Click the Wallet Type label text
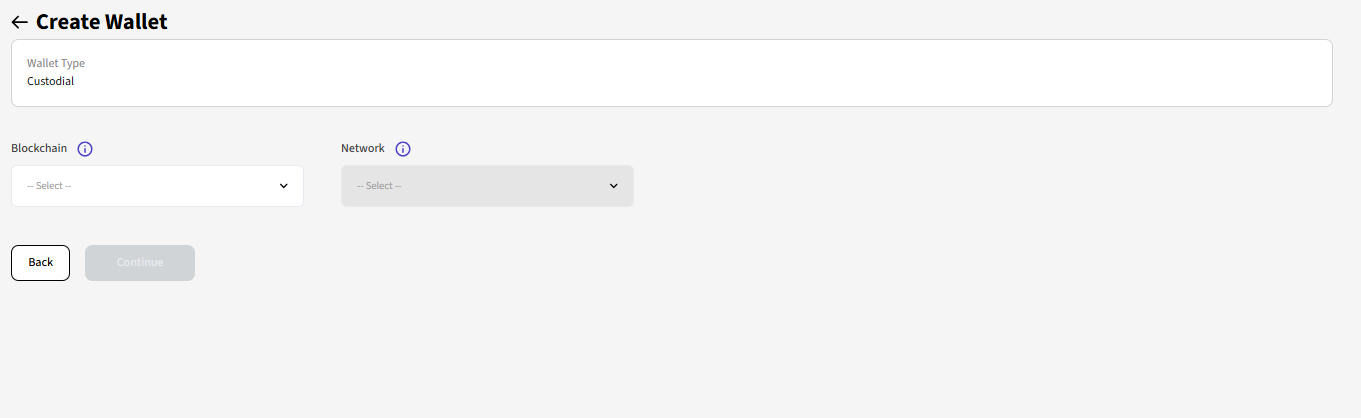 (x=56, y=63)
